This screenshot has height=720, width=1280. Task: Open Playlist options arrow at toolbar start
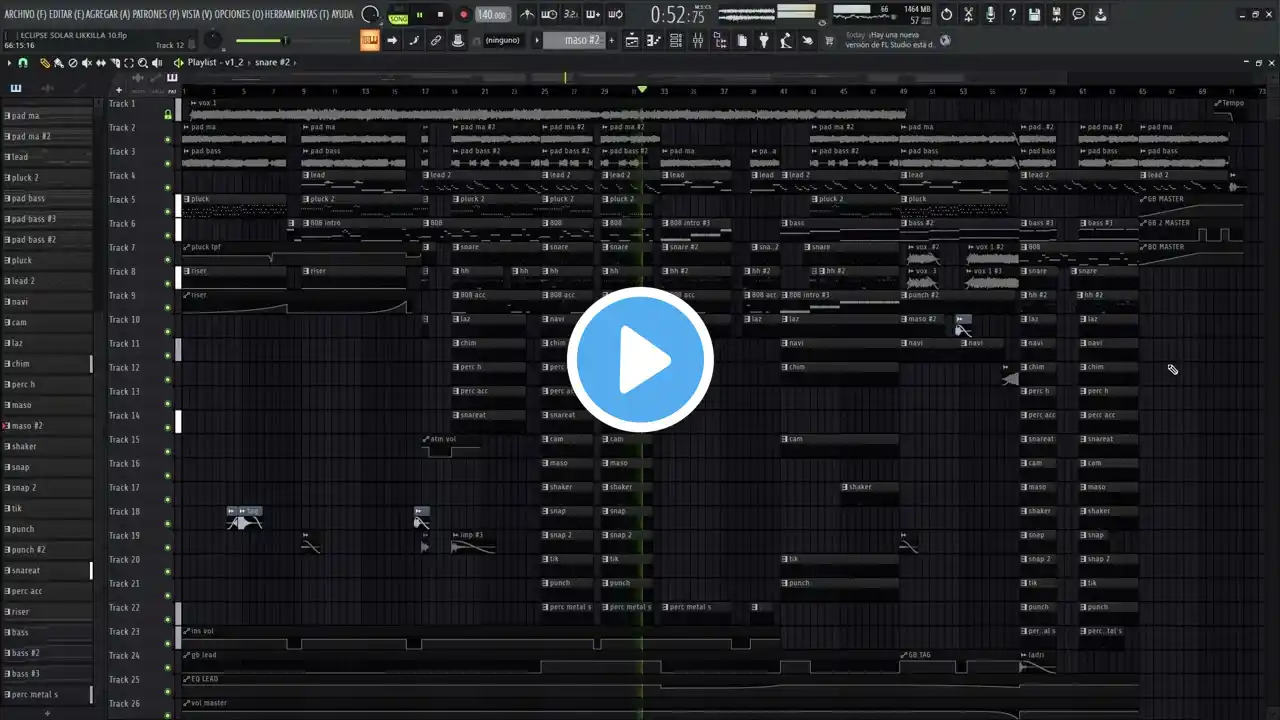[9, 63]
